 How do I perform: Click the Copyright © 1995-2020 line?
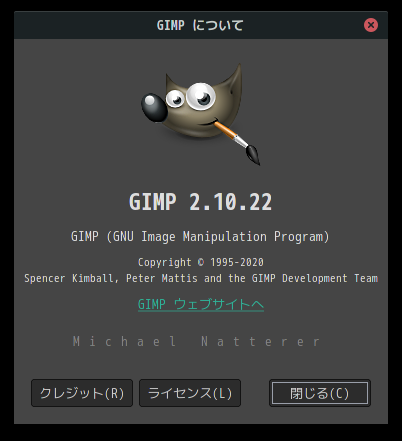pyautogui.click(x=201, y=262)
